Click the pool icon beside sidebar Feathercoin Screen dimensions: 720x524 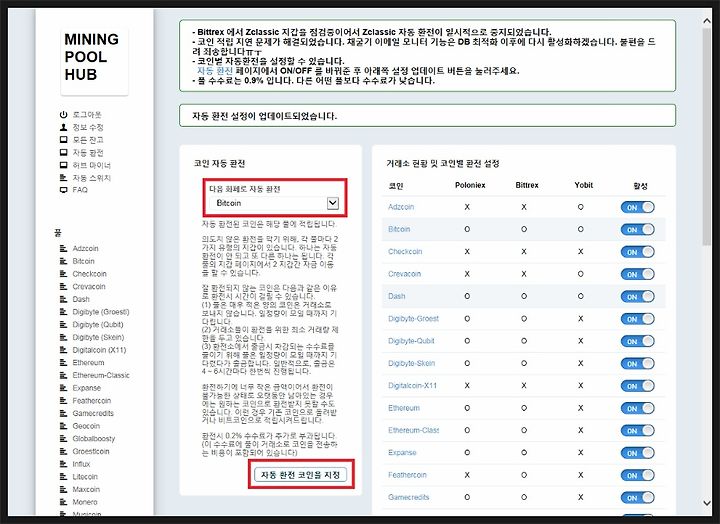coord(63,400)
